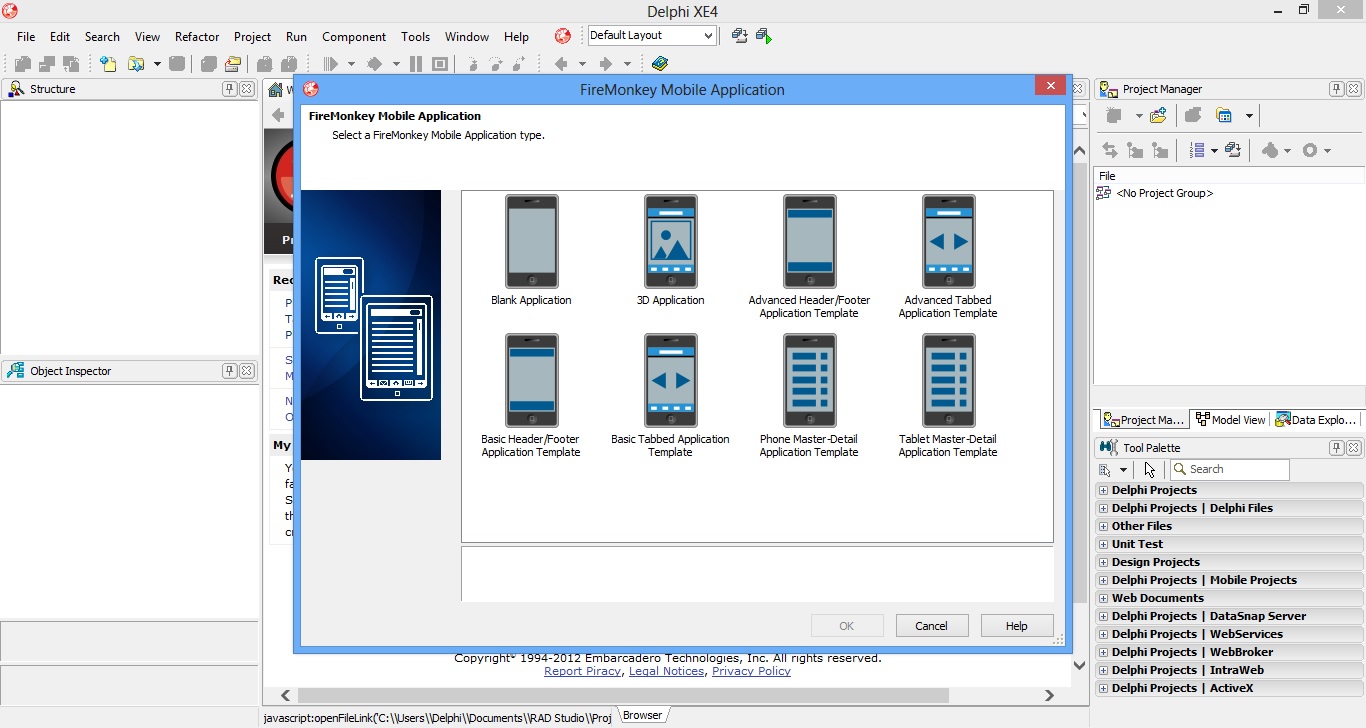Choose Tablet Master-Detail Application Template
The width and height of the screenshot is (1366, 728).
(x=948, y=396)
